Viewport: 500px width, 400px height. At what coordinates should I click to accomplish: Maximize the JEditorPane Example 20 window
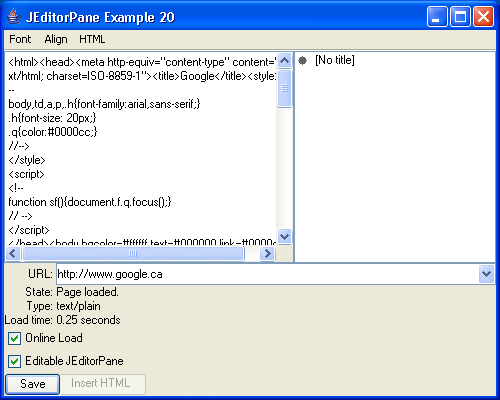coord(460,17)
